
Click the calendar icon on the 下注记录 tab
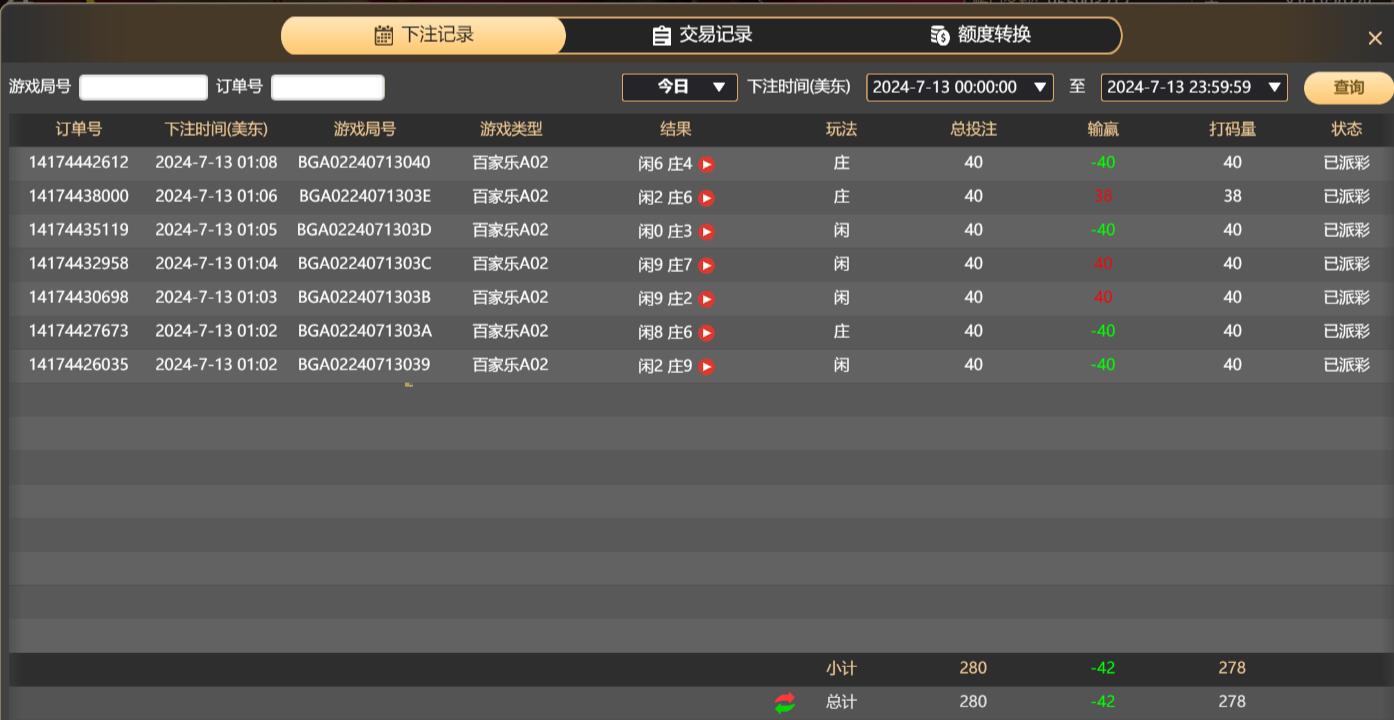(x=385, y=35)
